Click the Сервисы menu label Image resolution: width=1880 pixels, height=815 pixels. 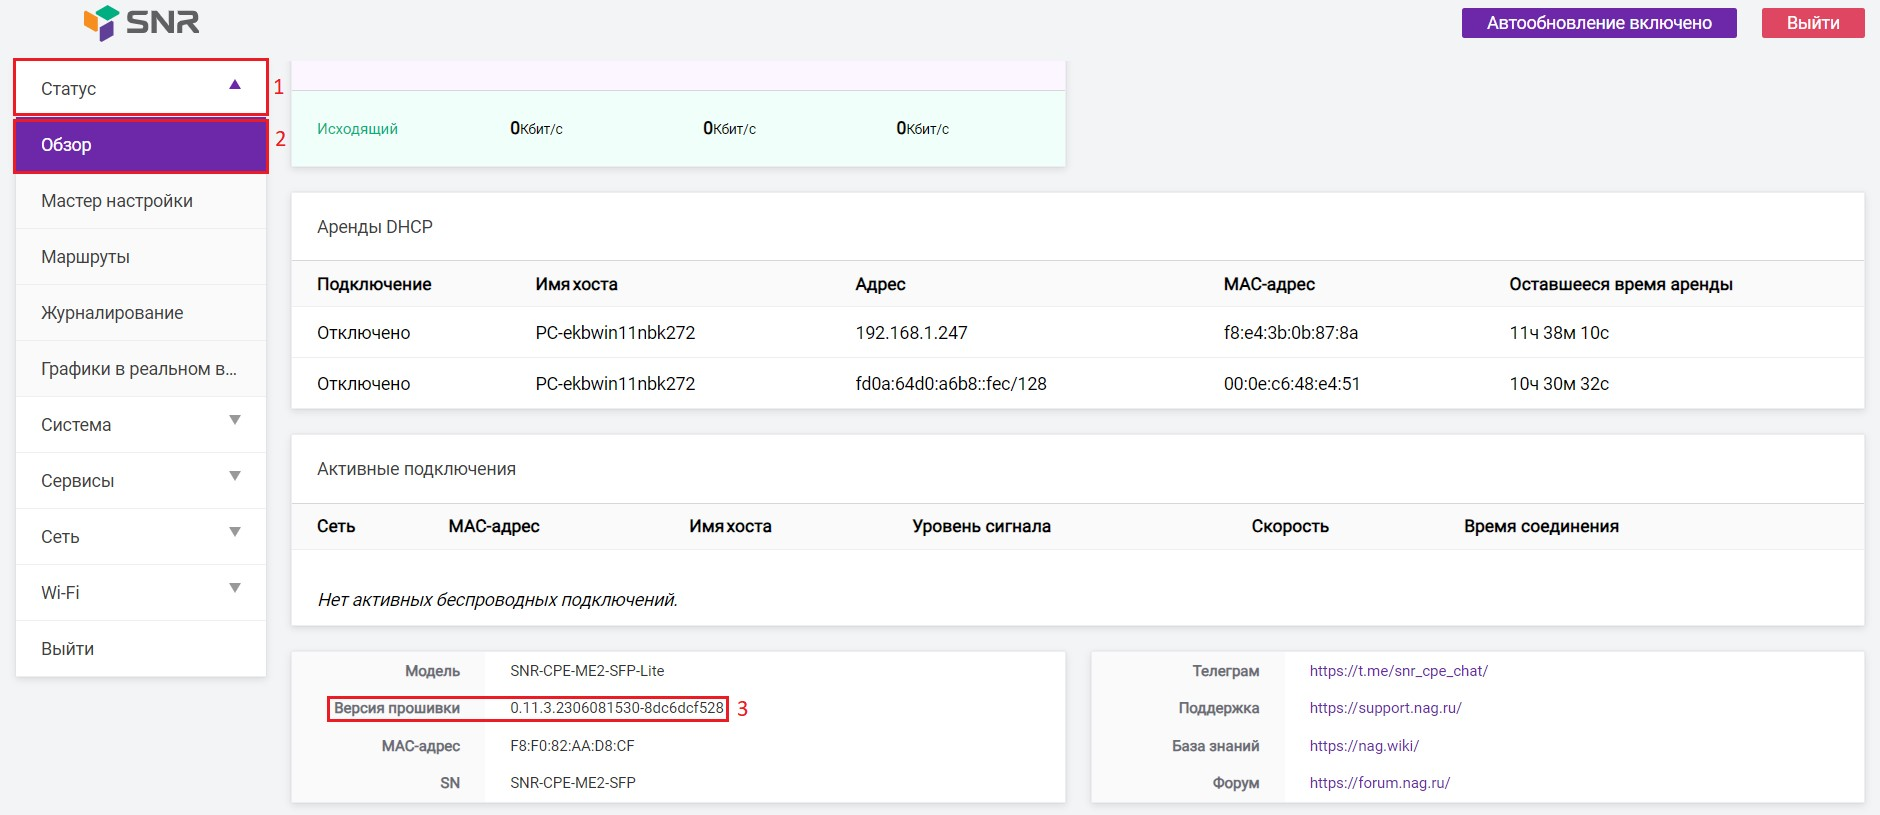point(78,481)
